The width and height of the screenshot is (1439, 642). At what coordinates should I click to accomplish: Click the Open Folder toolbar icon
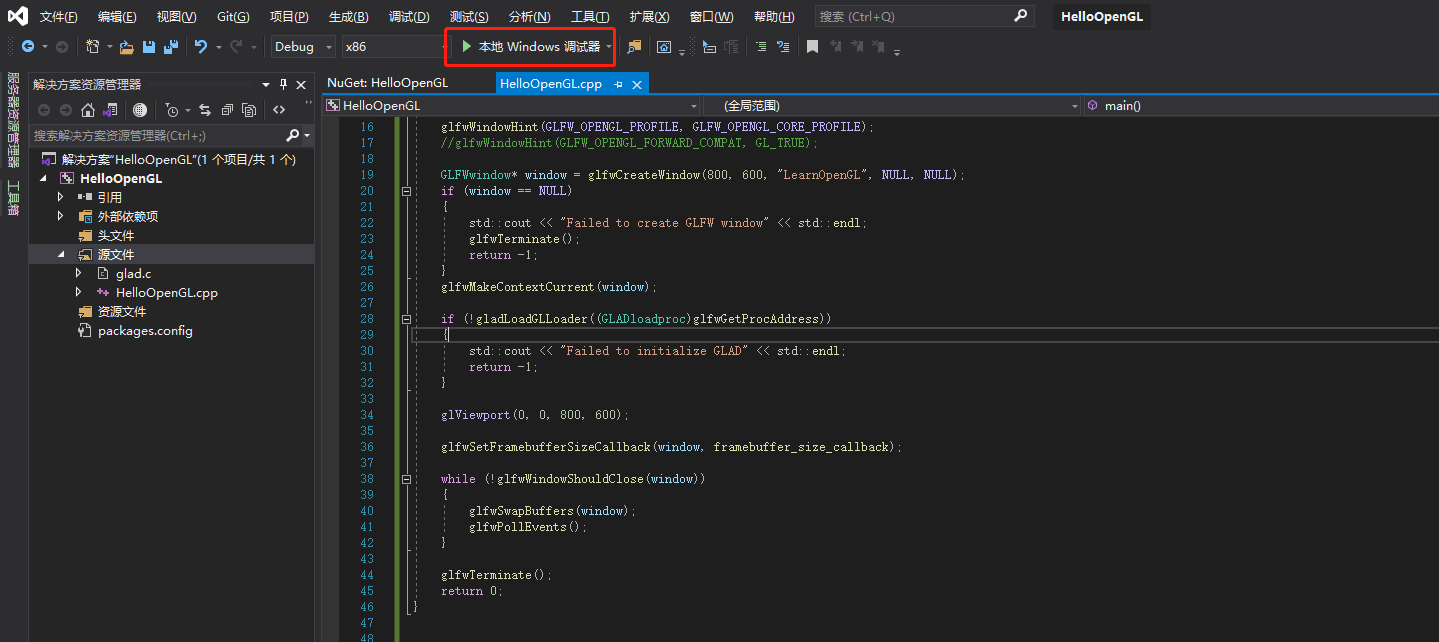pyautogui.click(x=128, y=46)
